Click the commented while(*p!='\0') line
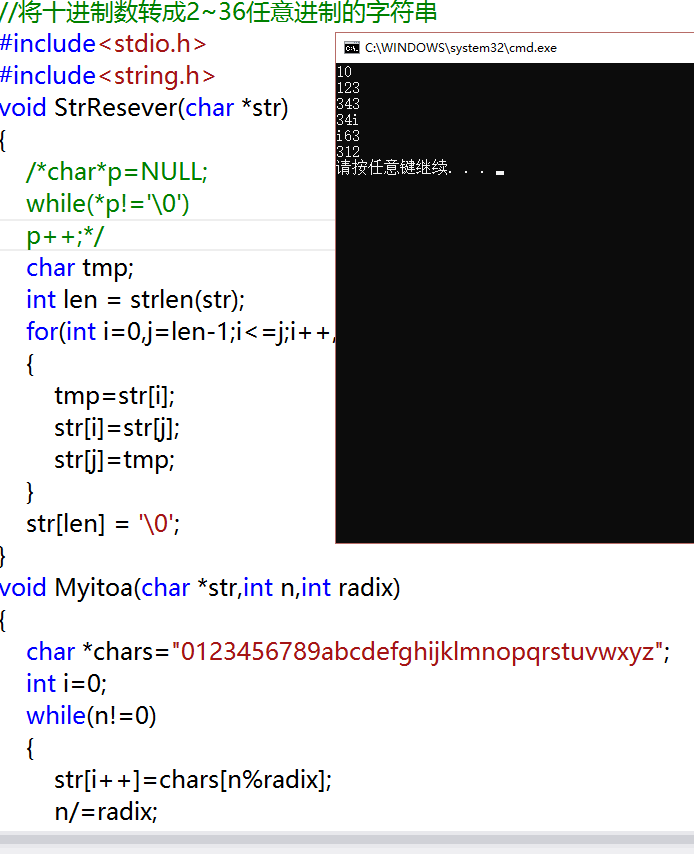This screenshot has height=854, width=694. coord(108,204)
